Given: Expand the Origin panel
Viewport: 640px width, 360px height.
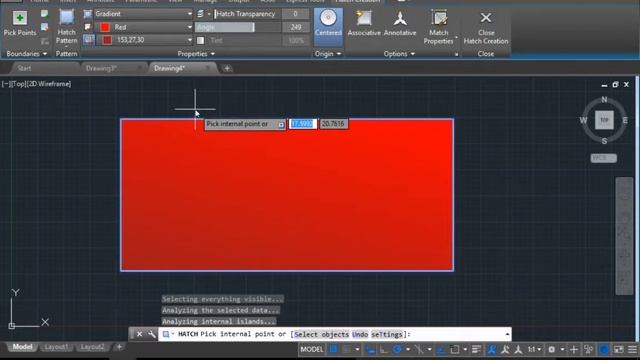Looking at the screenshot, I should [x=328, y=54].
